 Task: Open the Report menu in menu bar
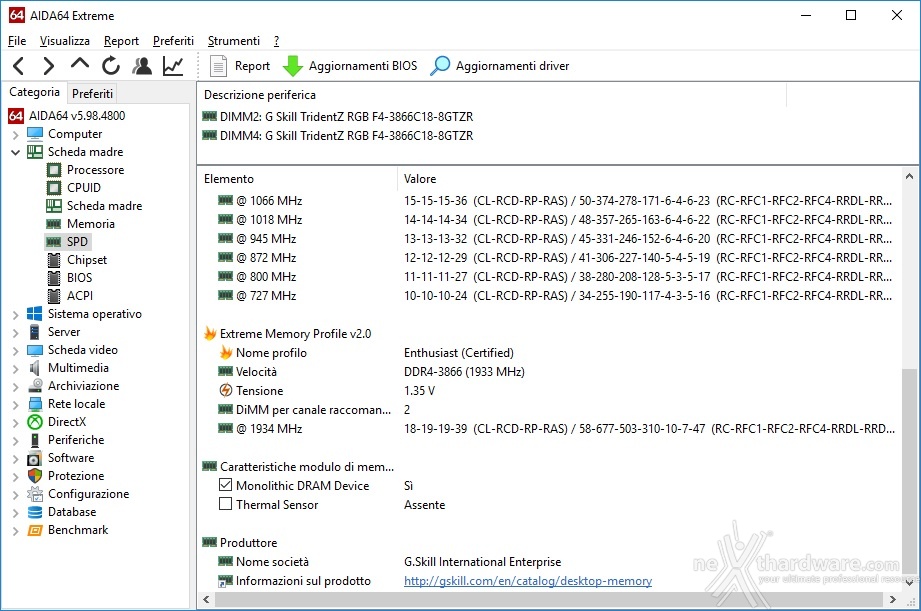pos(121,41)
